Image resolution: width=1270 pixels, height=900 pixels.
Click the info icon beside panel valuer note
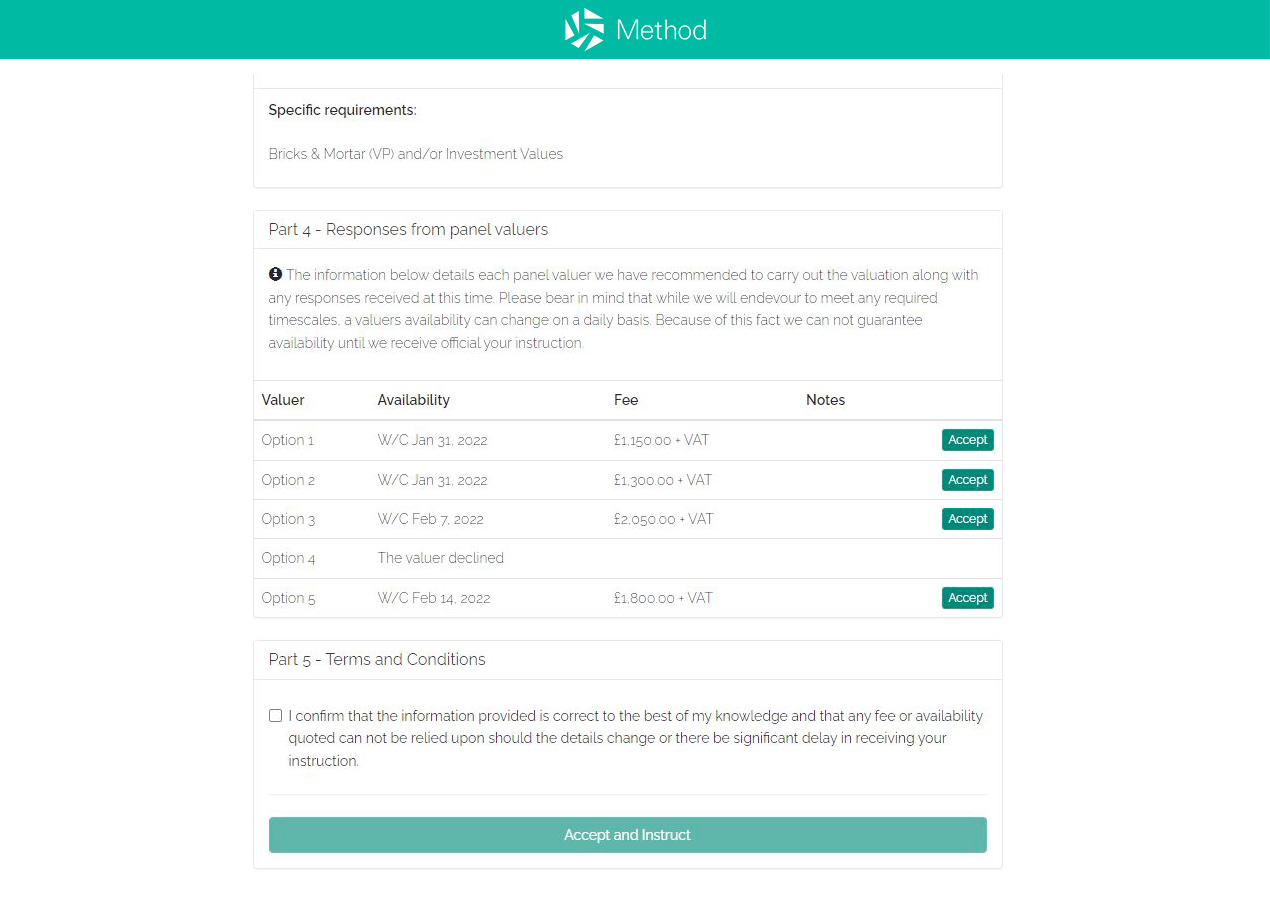(275, 274)
